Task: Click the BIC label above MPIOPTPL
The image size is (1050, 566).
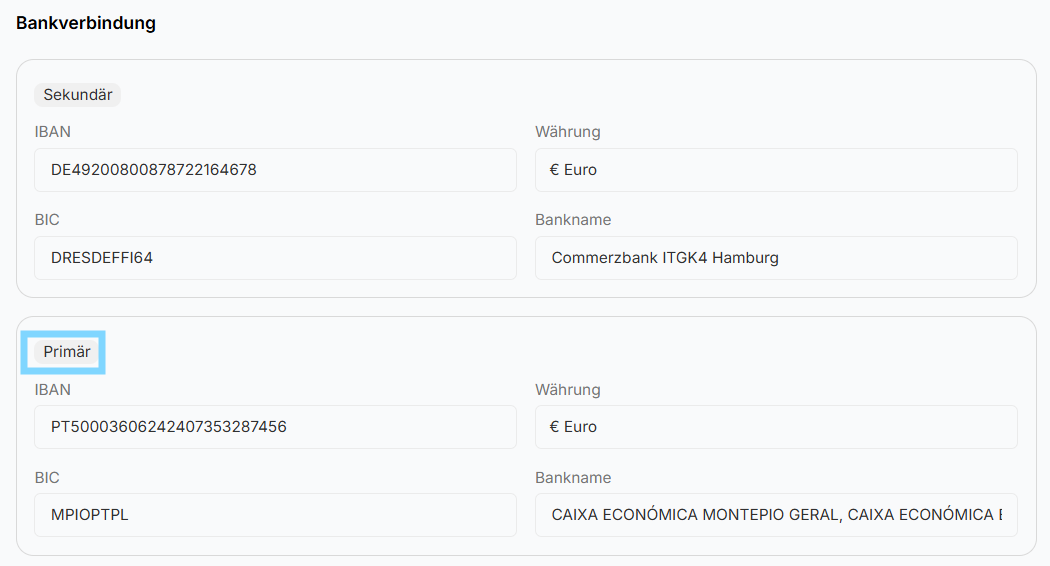Action: [47, 478]
